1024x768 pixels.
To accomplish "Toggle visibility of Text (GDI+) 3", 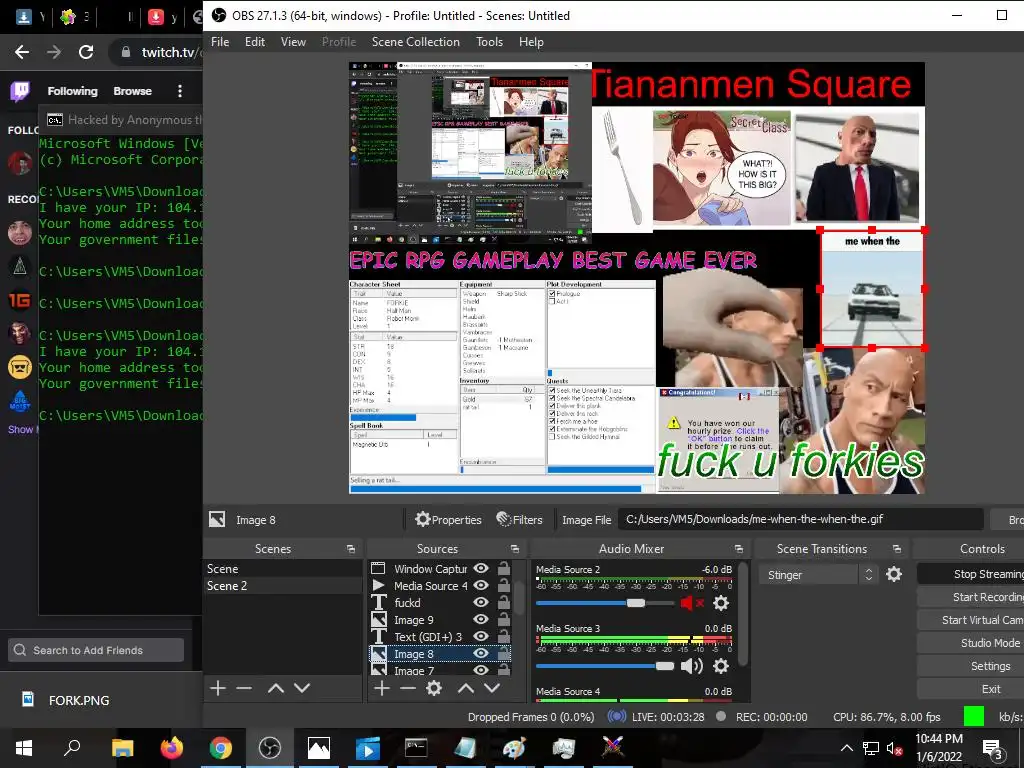I will (481, 636).
